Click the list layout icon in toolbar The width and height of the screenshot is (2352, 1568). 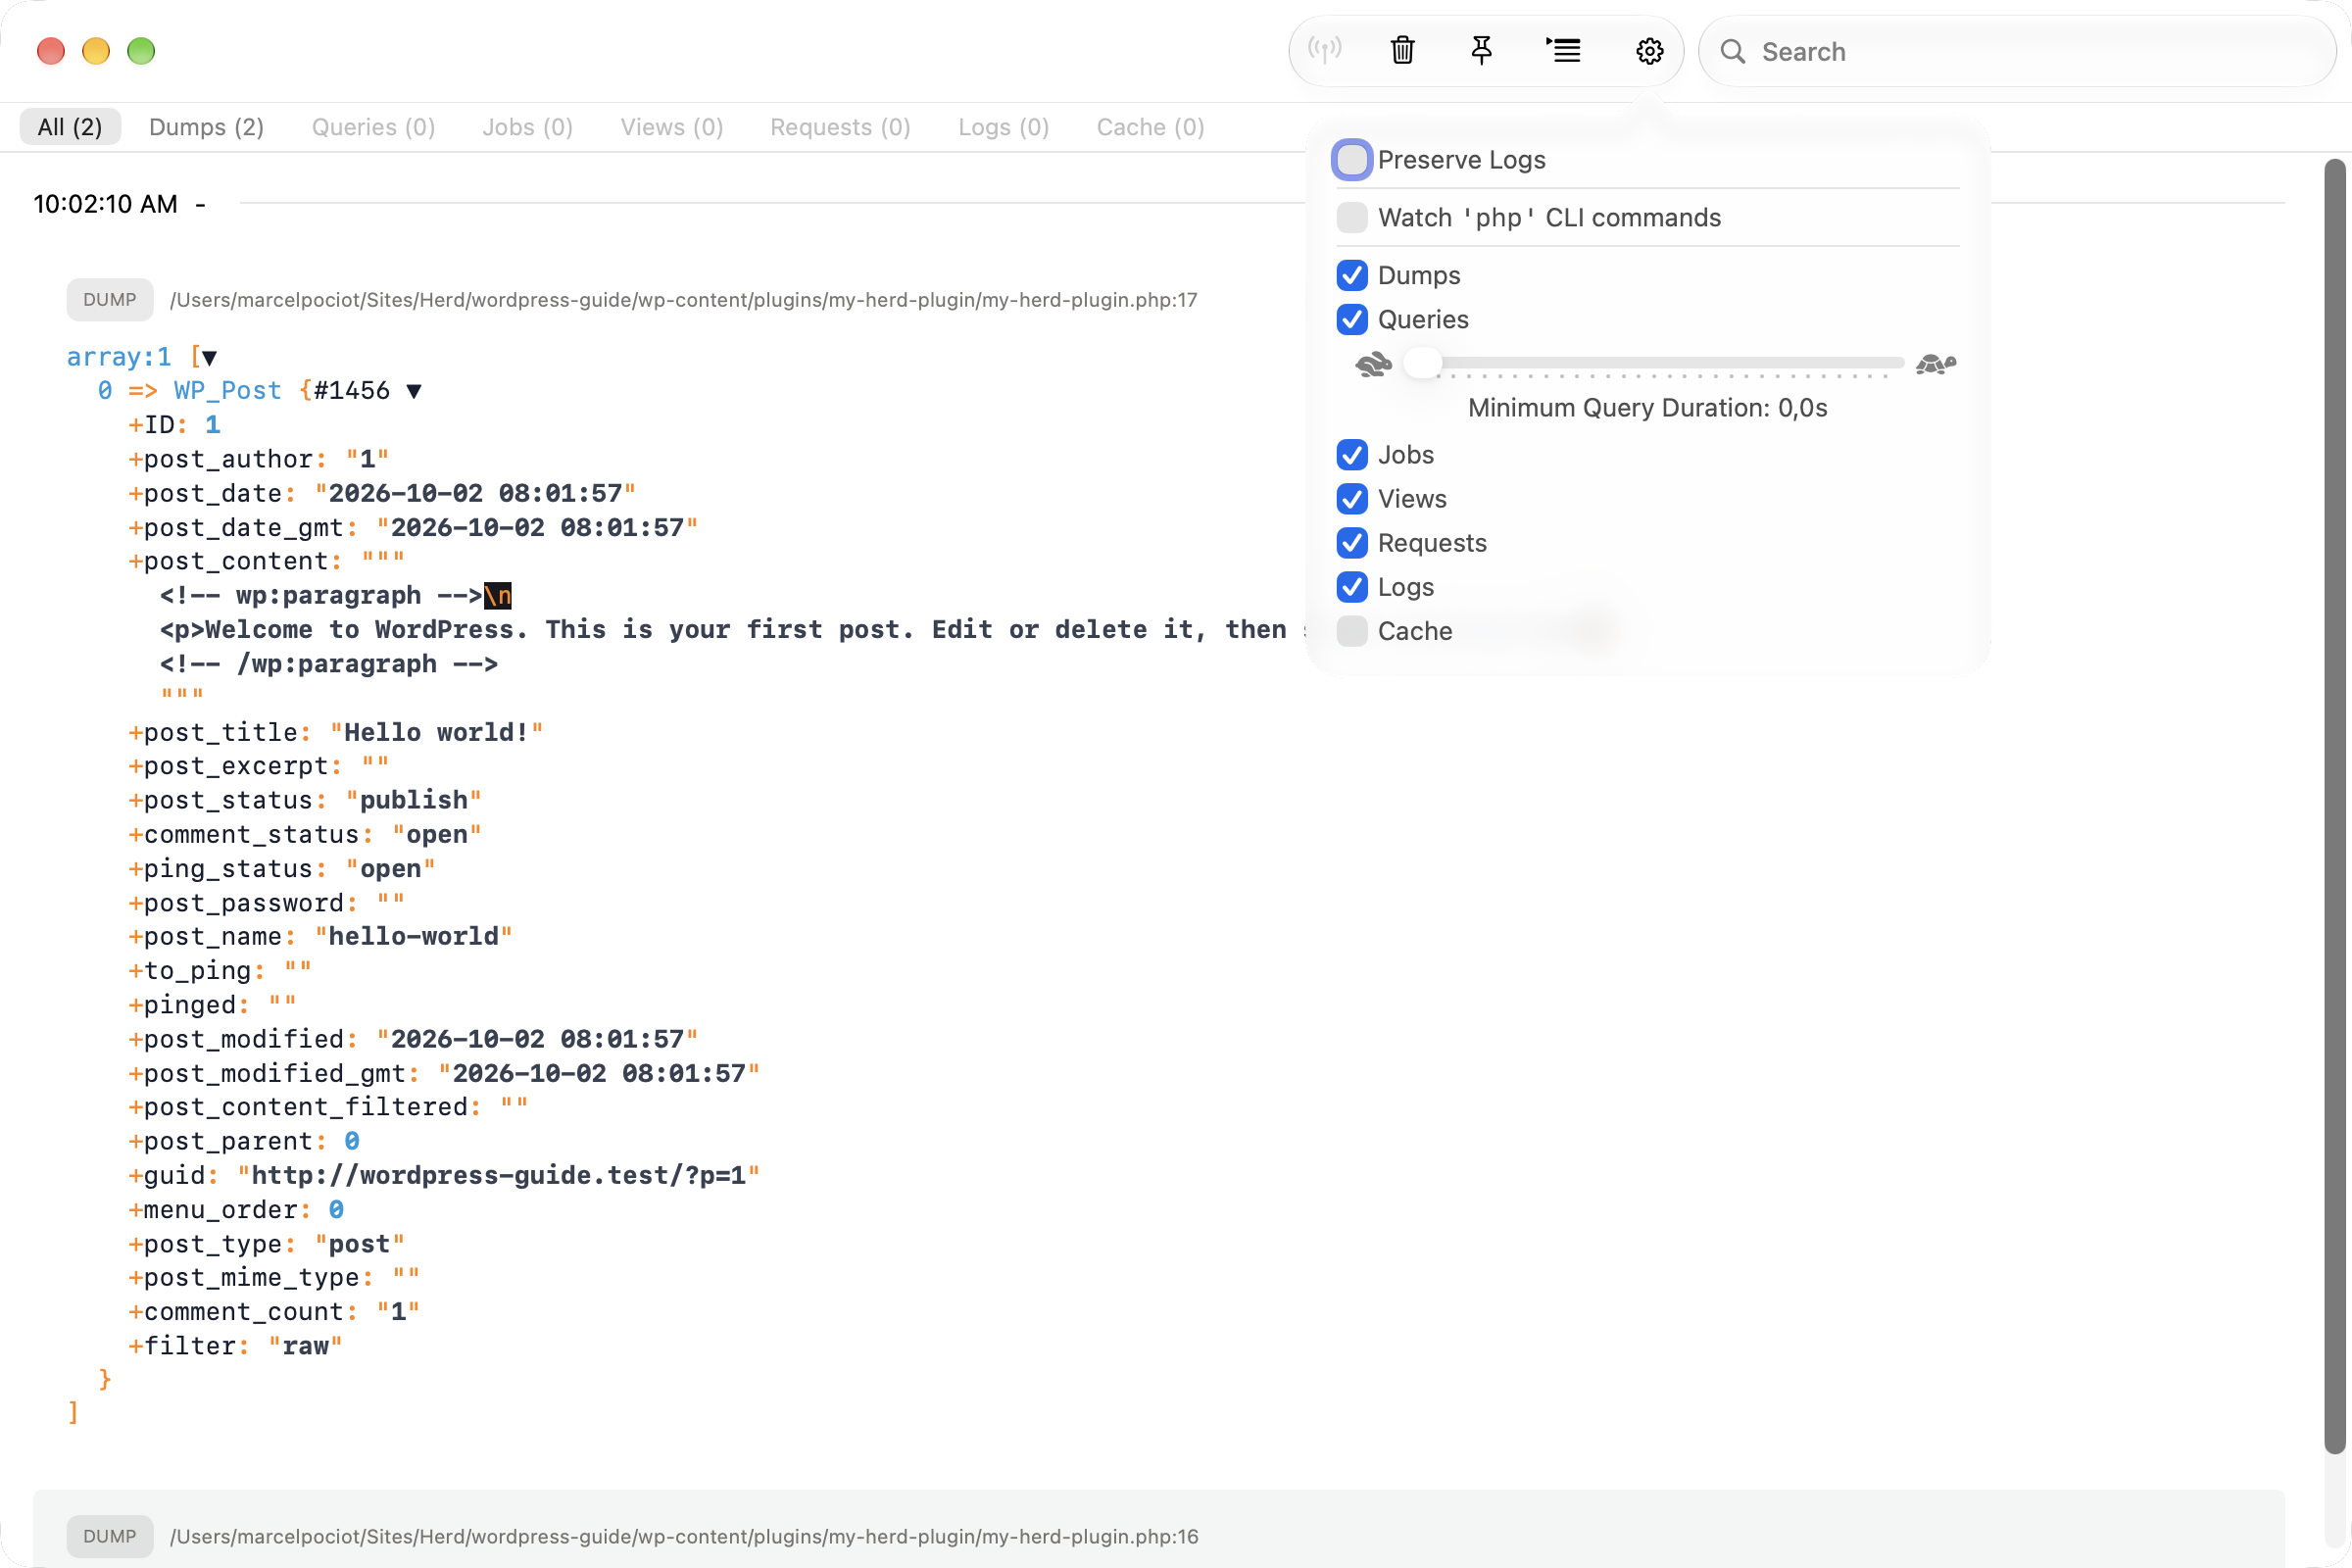coord(1564,50)
